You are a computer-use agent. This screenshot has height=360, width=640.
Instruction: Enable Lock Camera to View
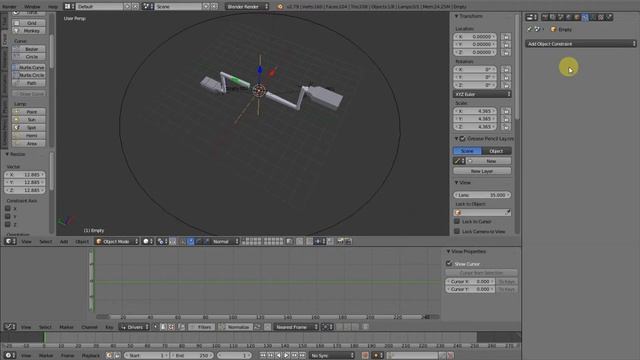click(x=457, y=231)
